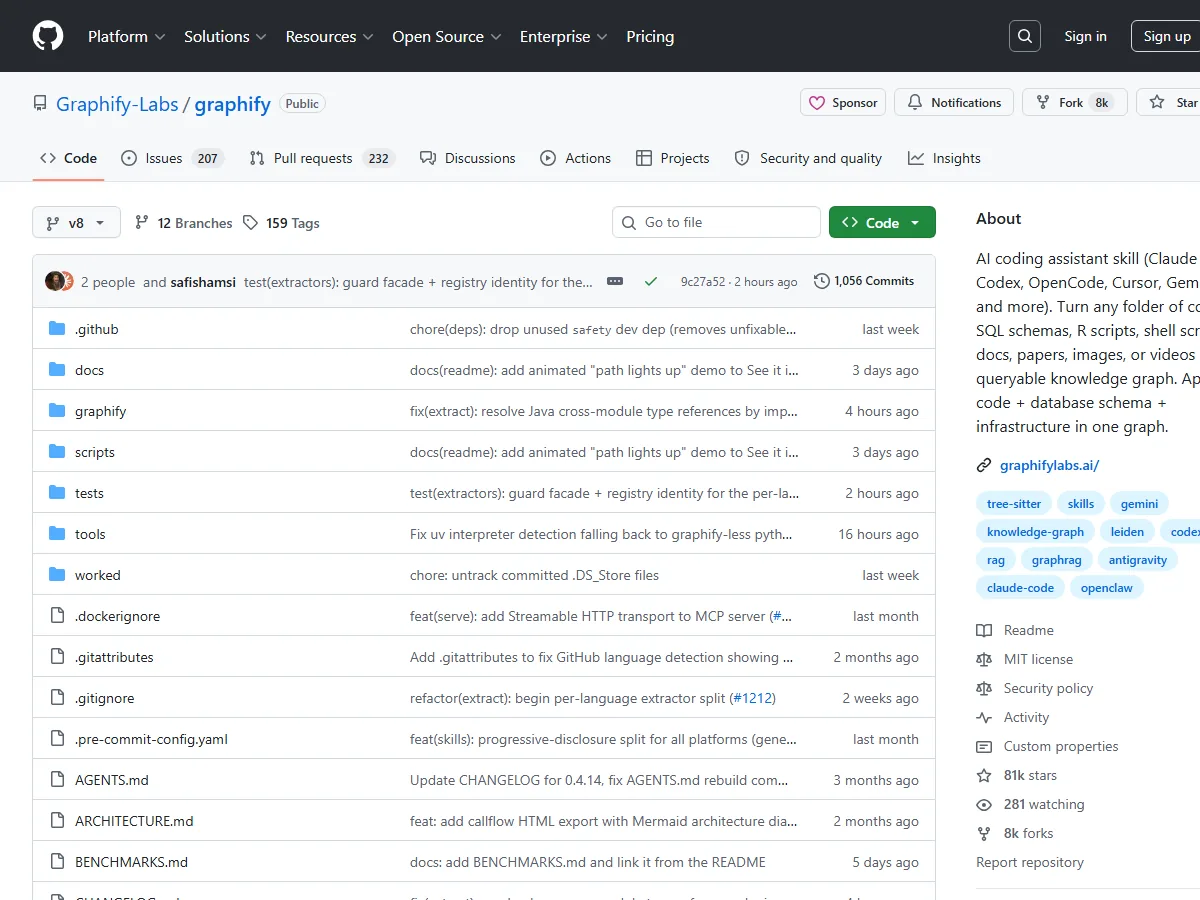The image size is (1200, 900).
Task: Click the file icon beside .gitattributes
Action: (57, 657)
